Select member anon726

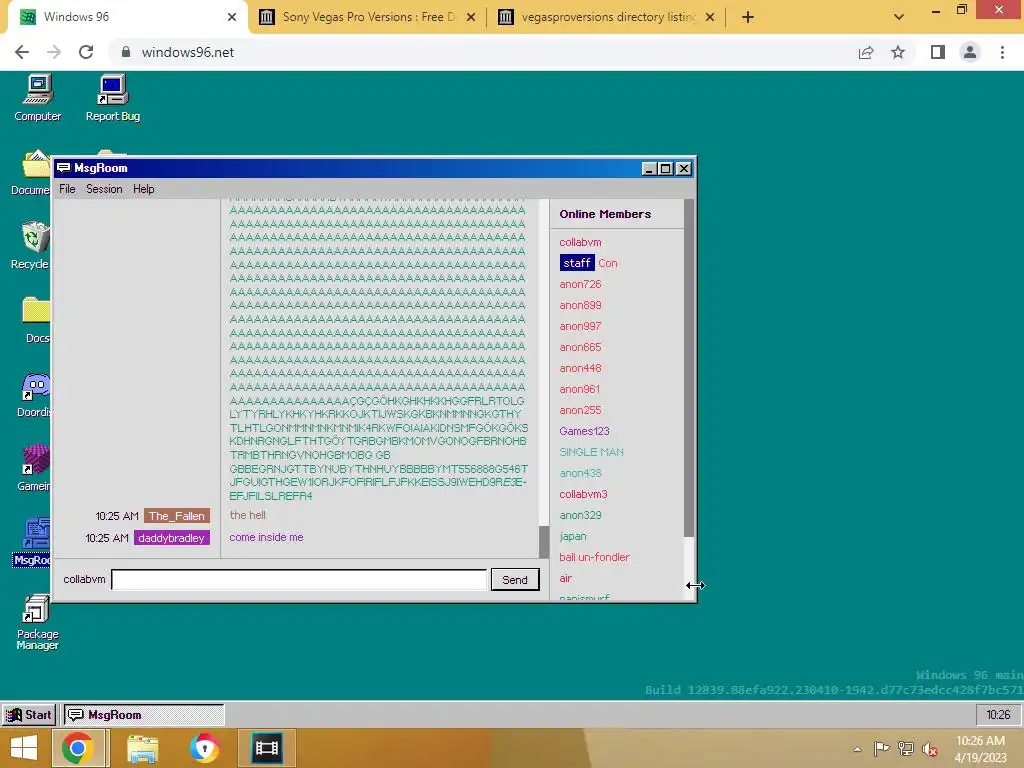580,284
